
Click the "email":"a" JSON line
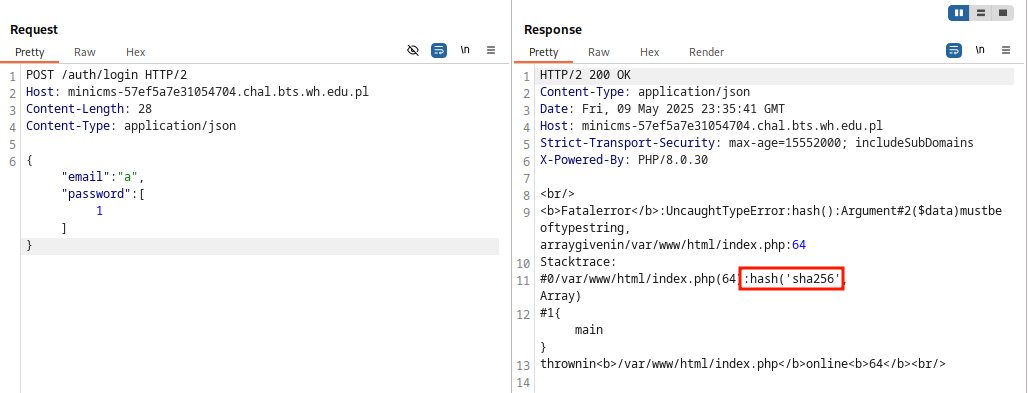point(102,177)
